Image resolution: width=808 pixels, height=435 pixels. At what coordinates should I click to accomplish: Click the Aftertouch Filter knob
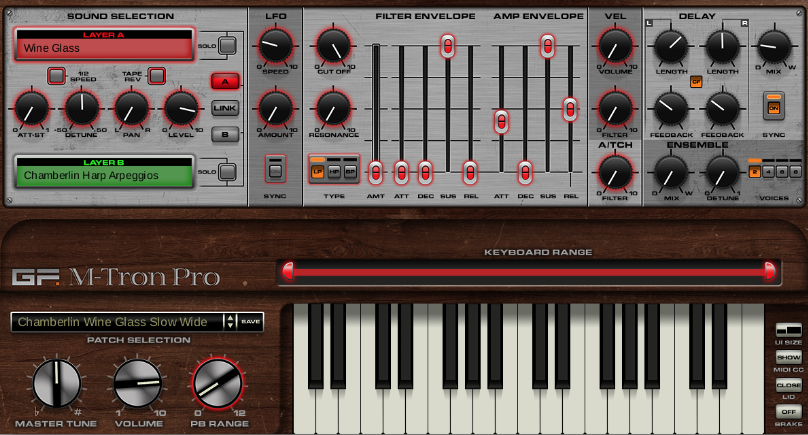(x=615, y=173)
